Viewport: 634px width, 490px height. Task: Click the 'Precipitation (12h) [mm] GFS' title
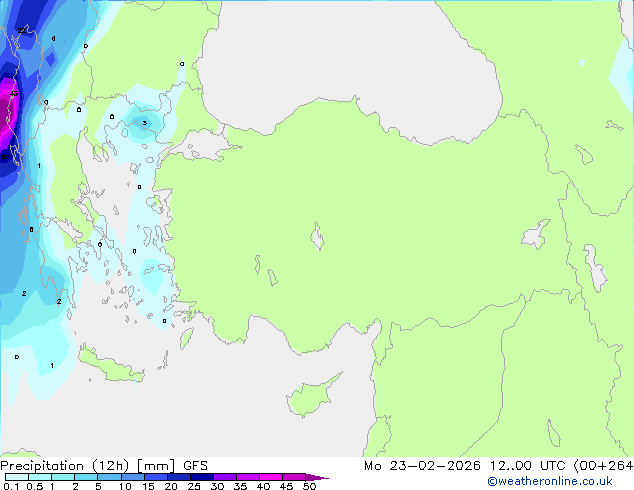point(104,466)
